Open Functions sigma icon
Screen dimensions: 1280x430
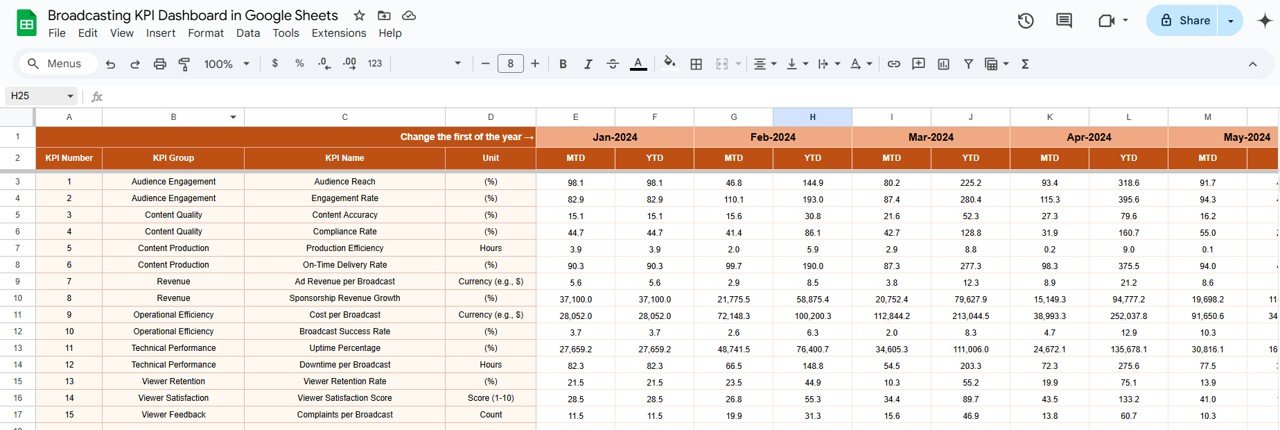tap(1025, 64)
